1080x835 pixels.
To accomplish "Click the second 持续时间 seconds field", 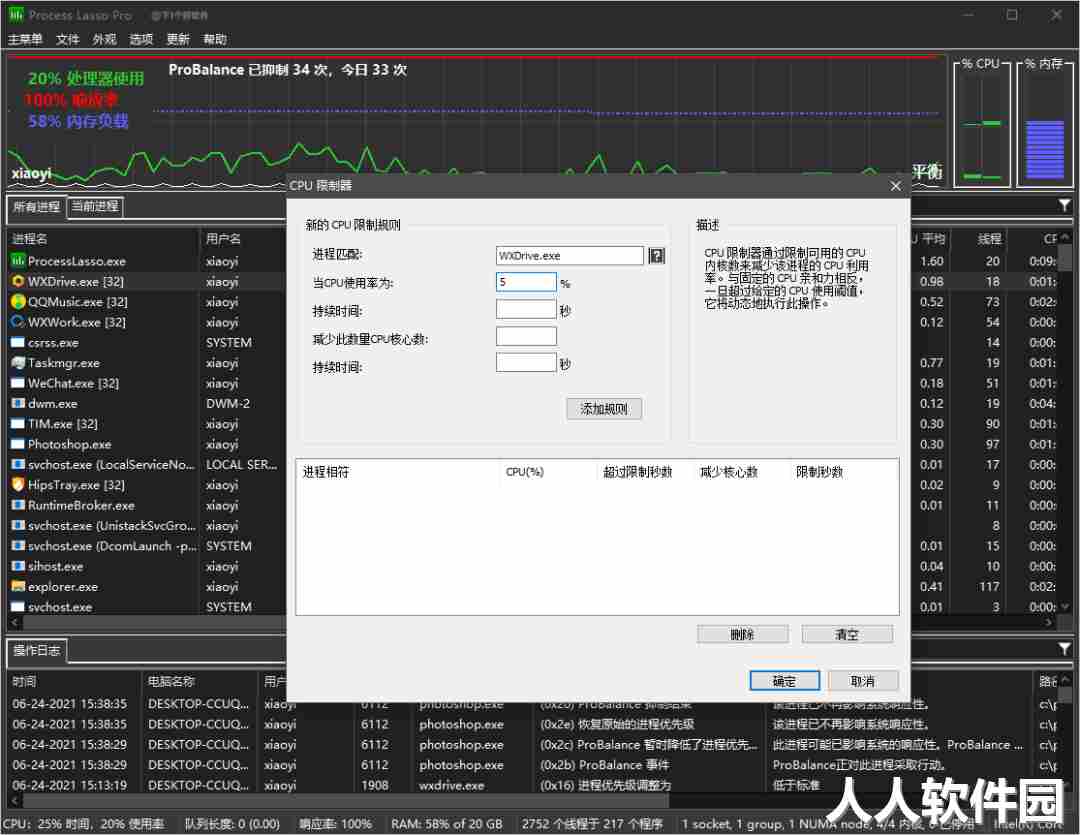I will pos(526,362).
